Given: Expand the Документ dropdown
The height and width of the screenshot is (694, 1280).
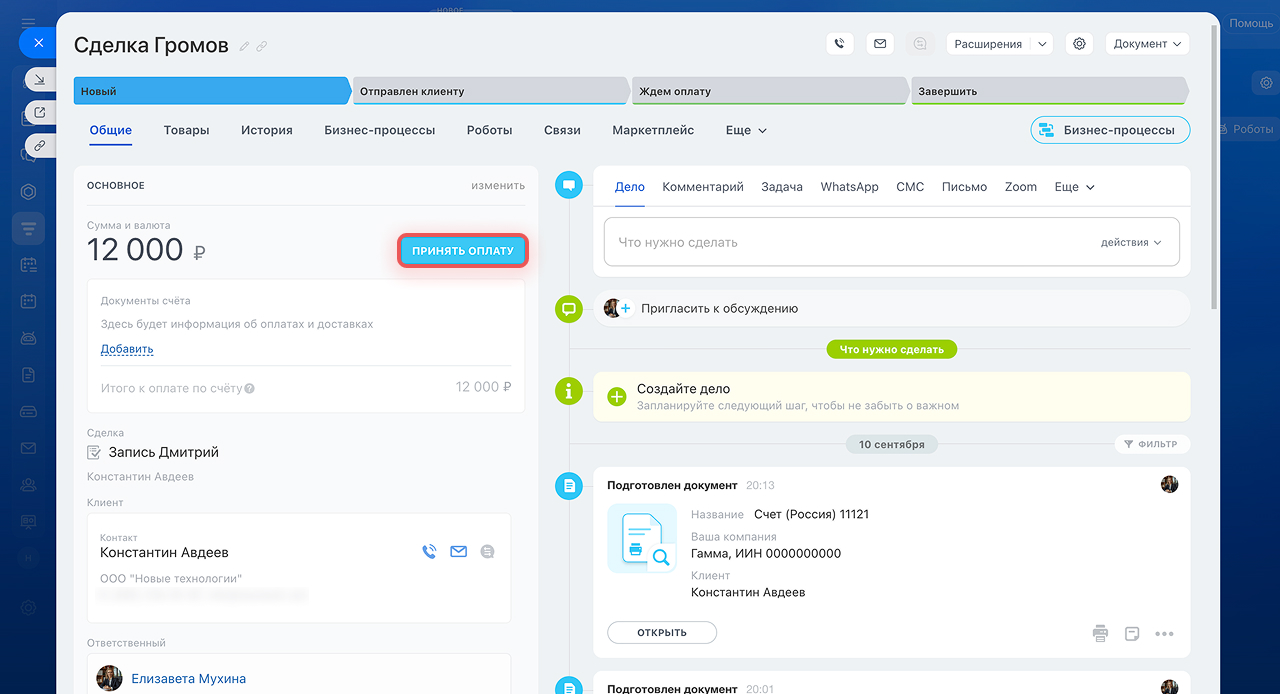Looking at the screenshot, I should (1147, 44).
